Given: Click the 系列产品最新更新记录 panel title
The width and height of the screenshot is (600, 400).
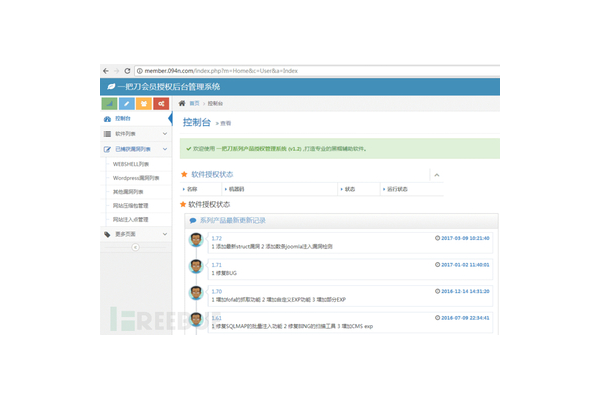Looking at the screenshot, I should [x=233, y=220].
